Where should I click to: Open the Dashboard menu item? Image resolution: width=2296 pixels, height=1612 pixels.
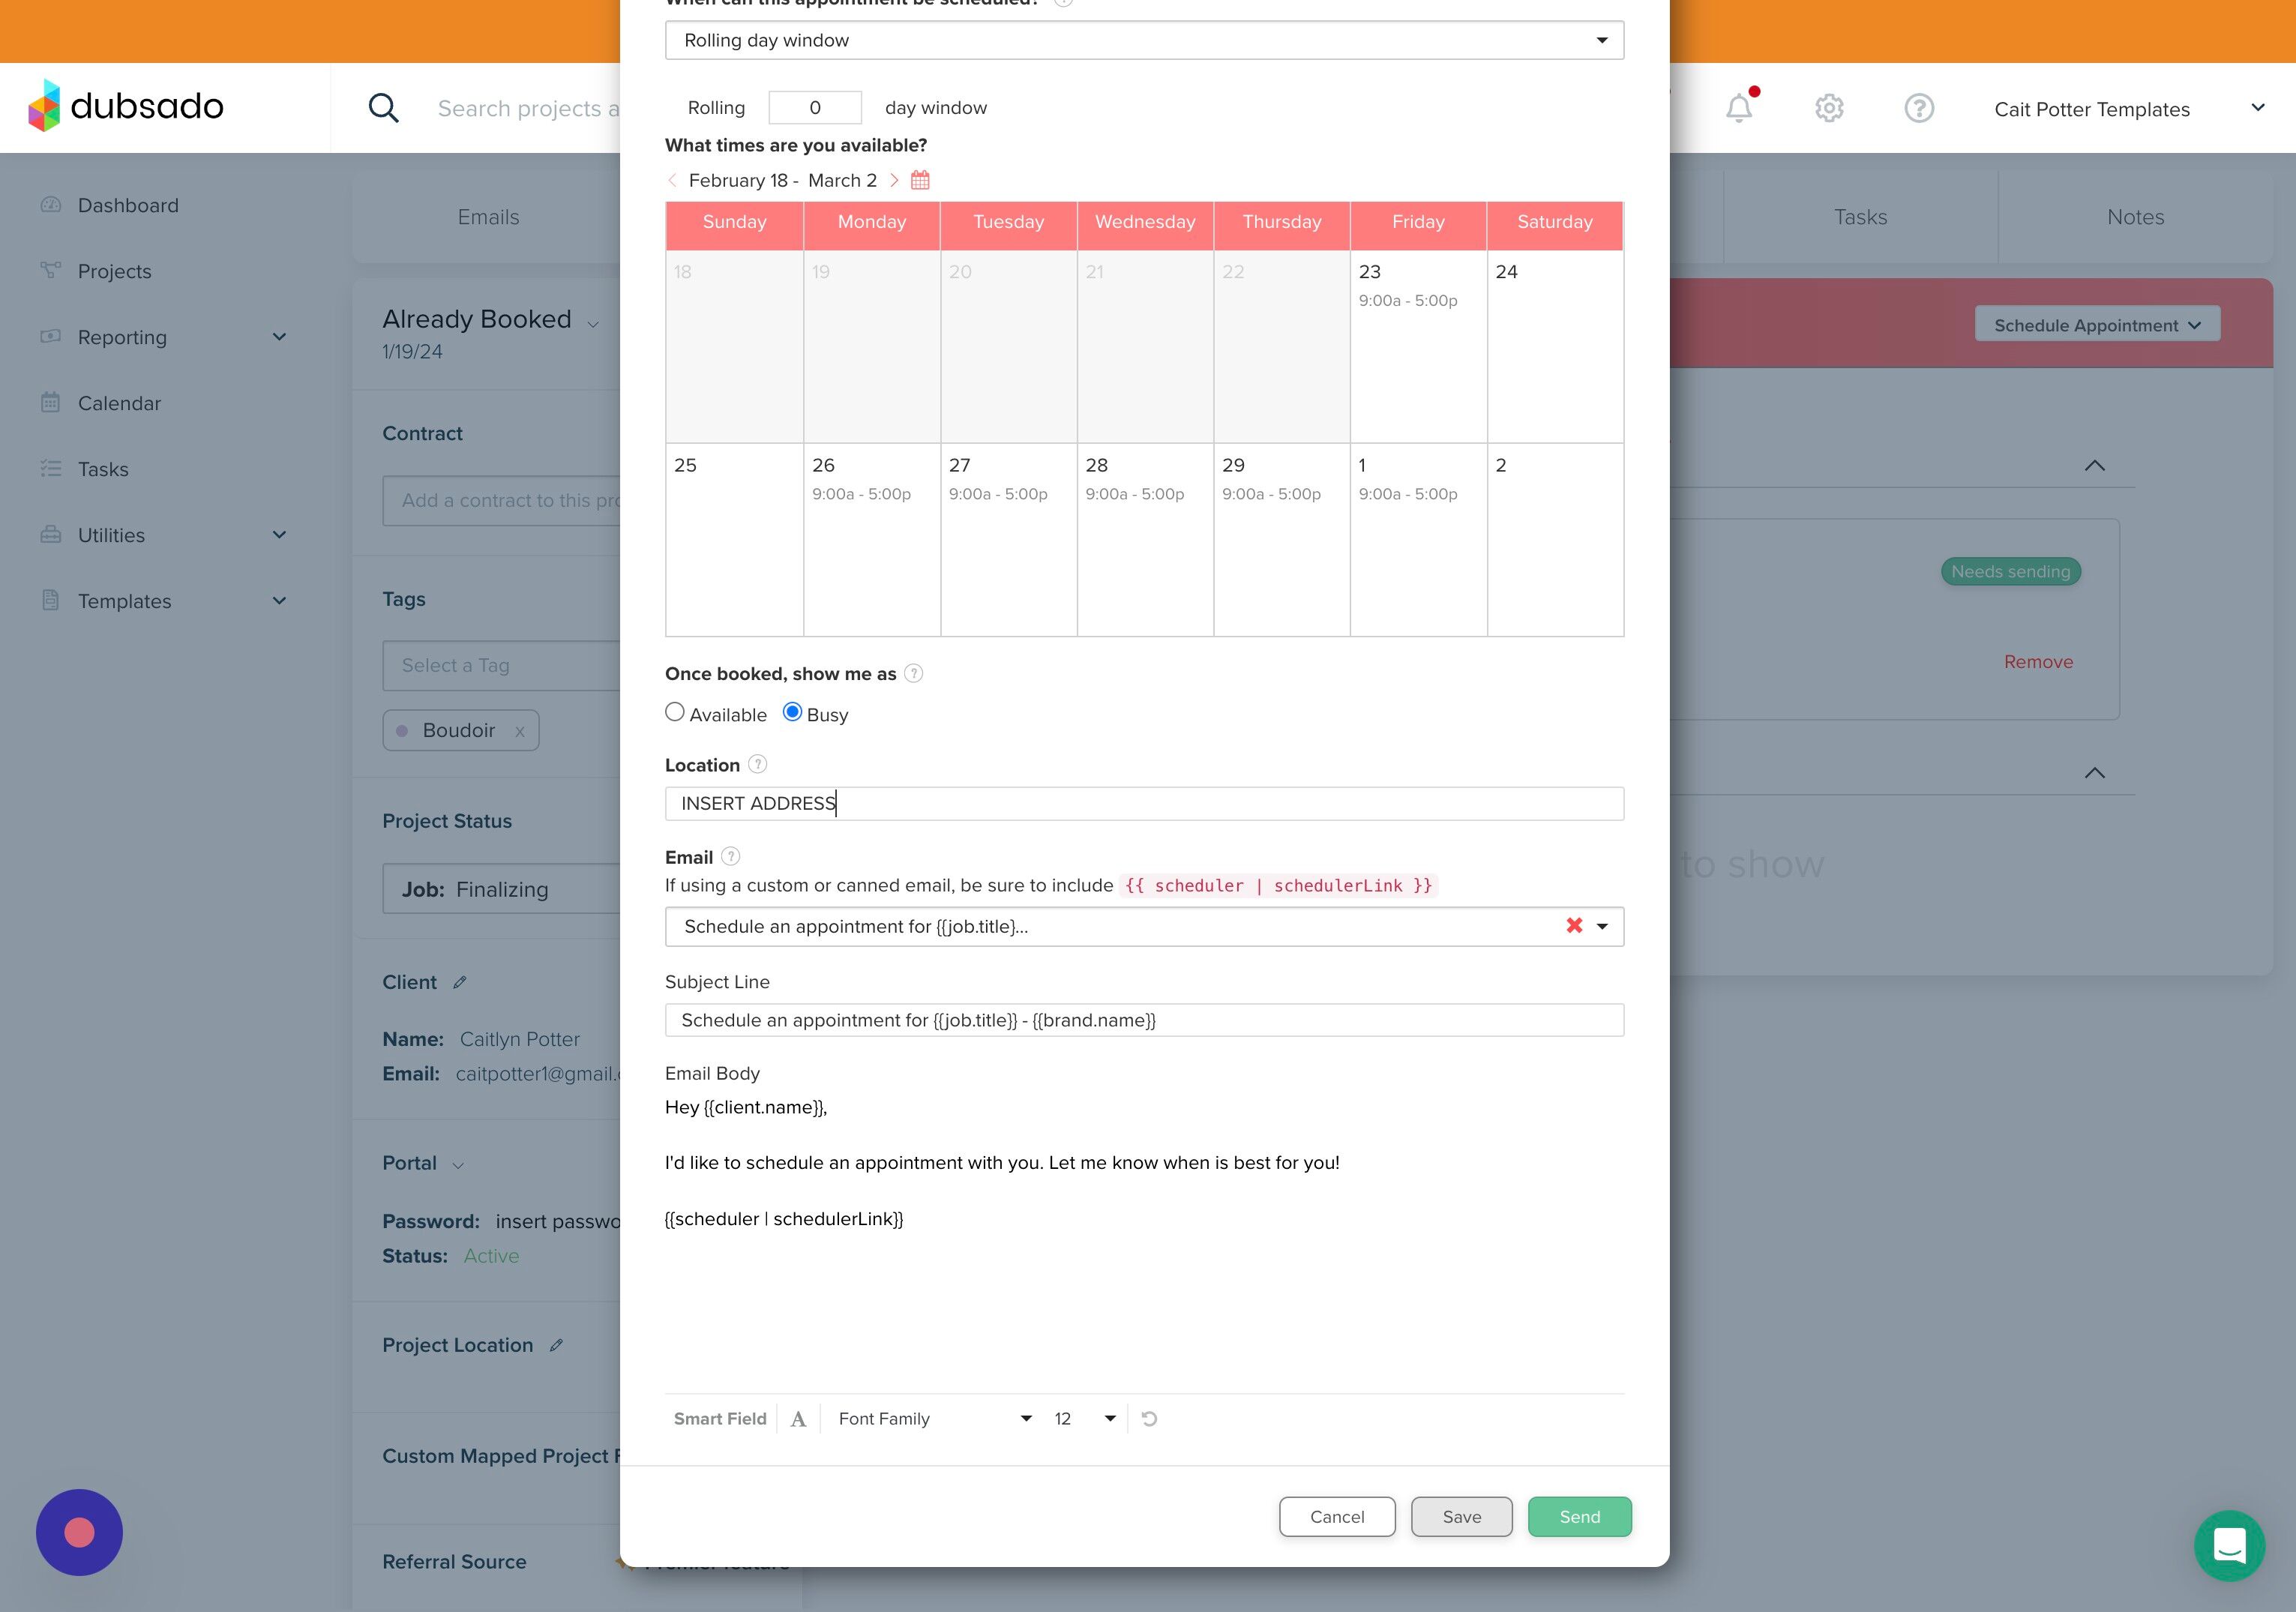point(128,205)
